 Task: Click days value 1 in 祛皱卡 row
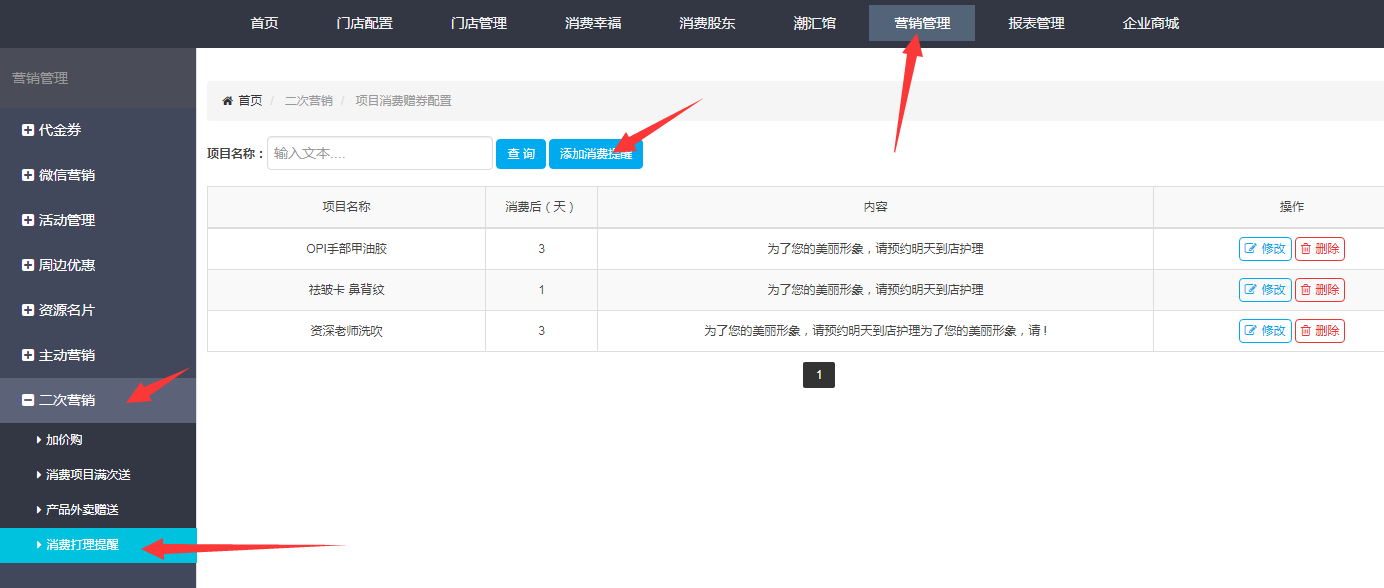541,290
